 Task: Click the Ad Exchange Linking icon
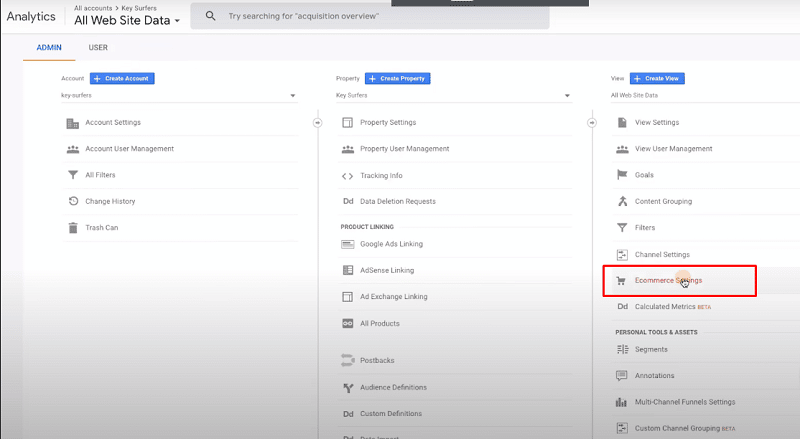pyautogui.click(x=347, y=297)
